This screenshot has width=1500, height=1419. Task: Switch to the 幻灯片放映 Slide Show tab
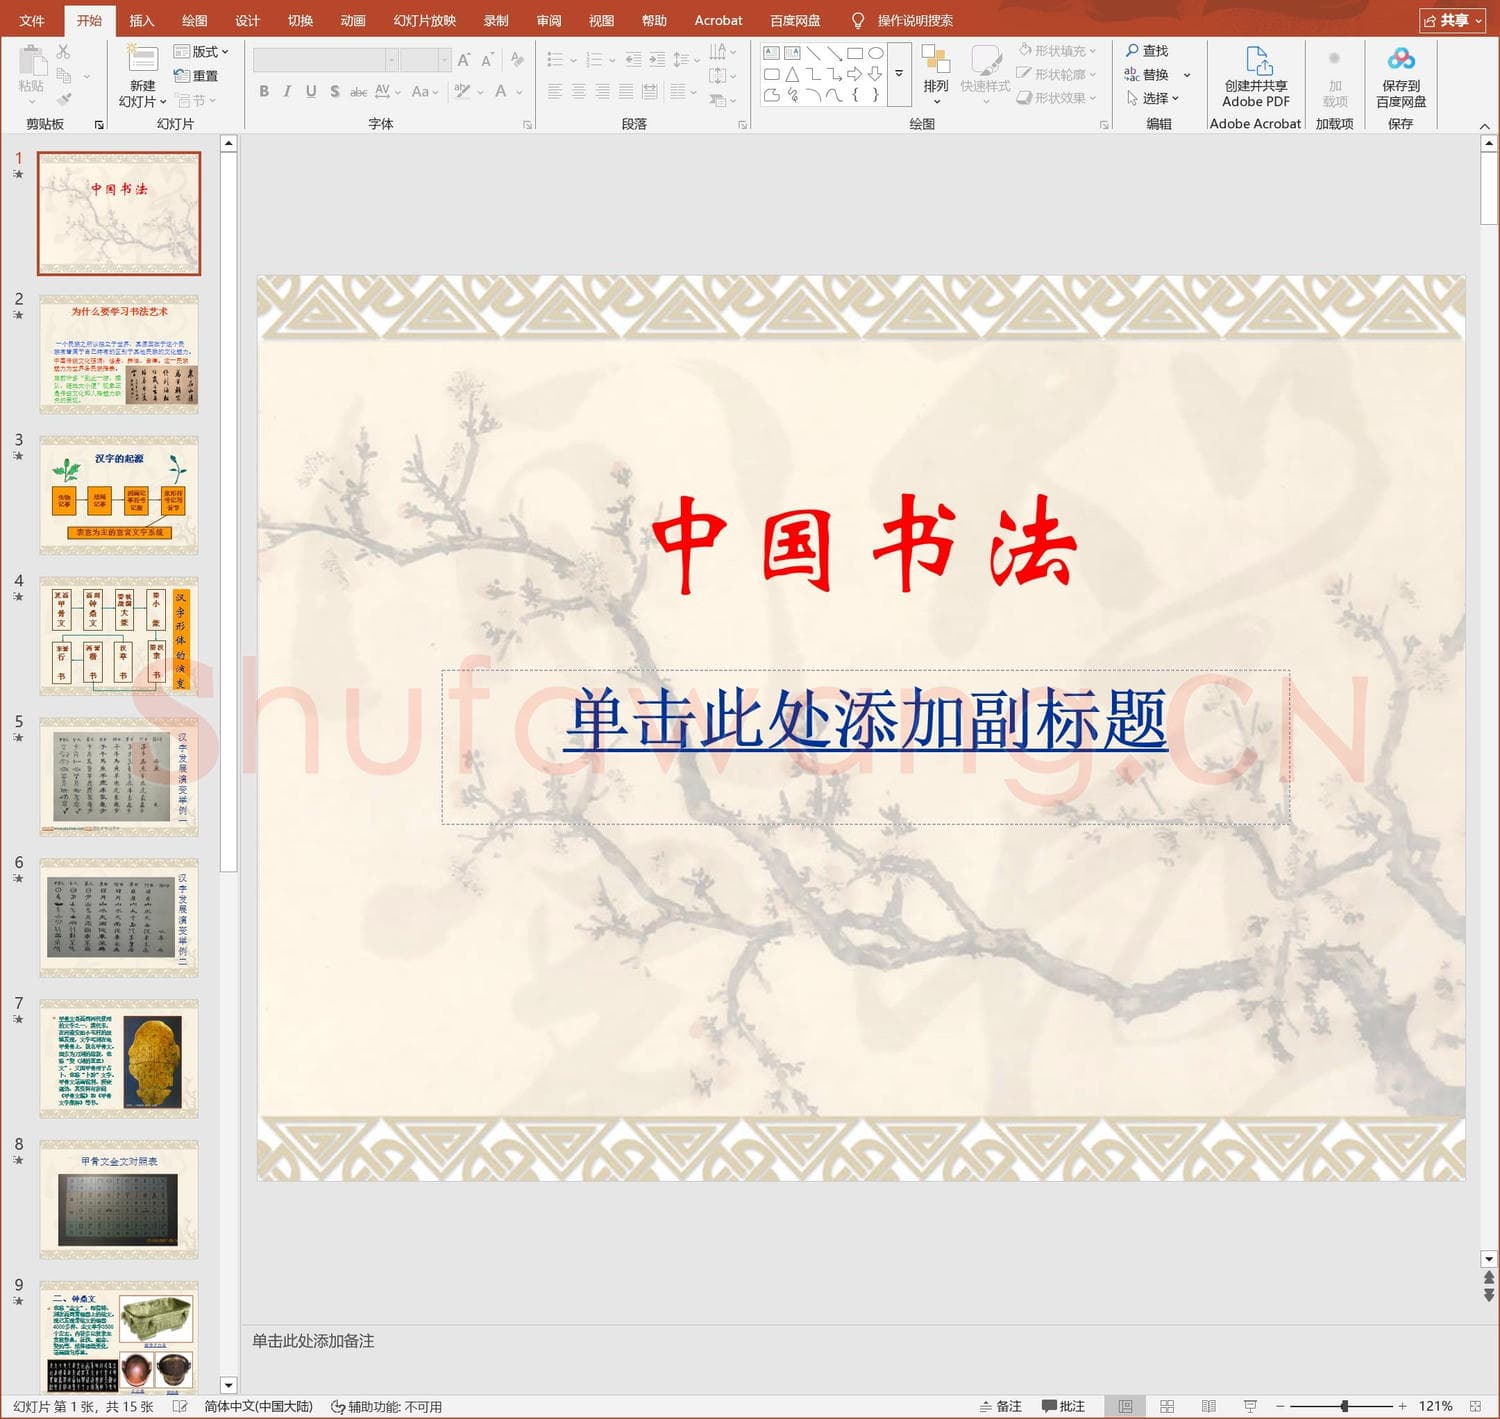[425, 20]
